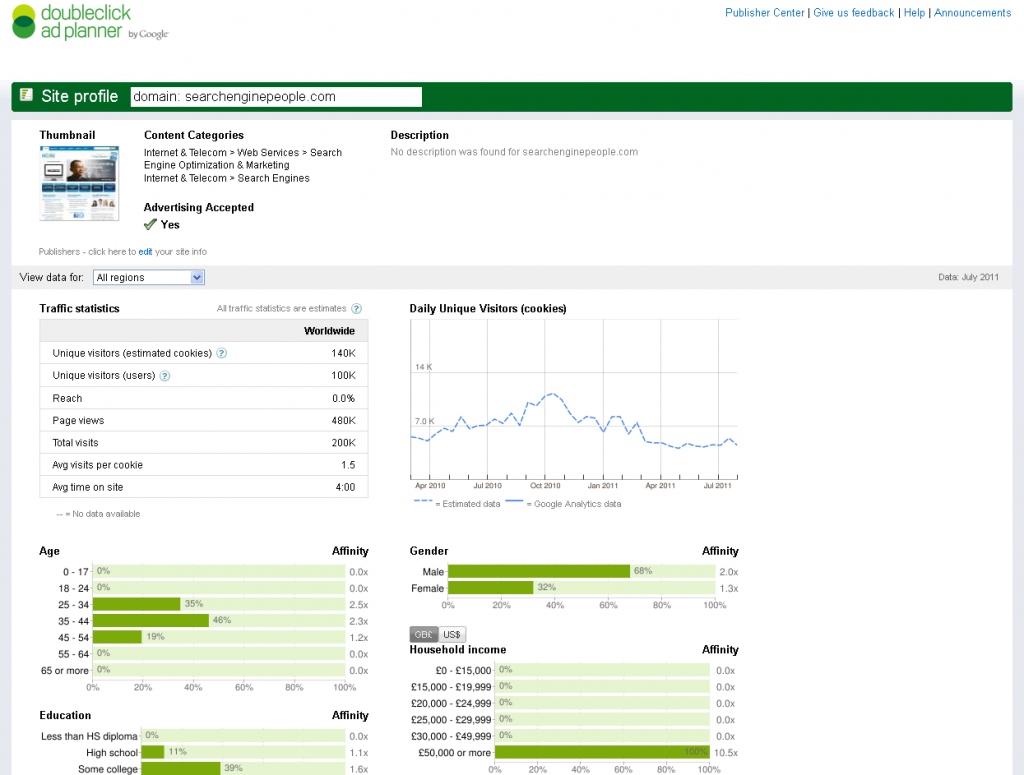The height and width of the screenshot is (775, 1024).
Task: Click the domain search input field
Action: coord(276,97)
